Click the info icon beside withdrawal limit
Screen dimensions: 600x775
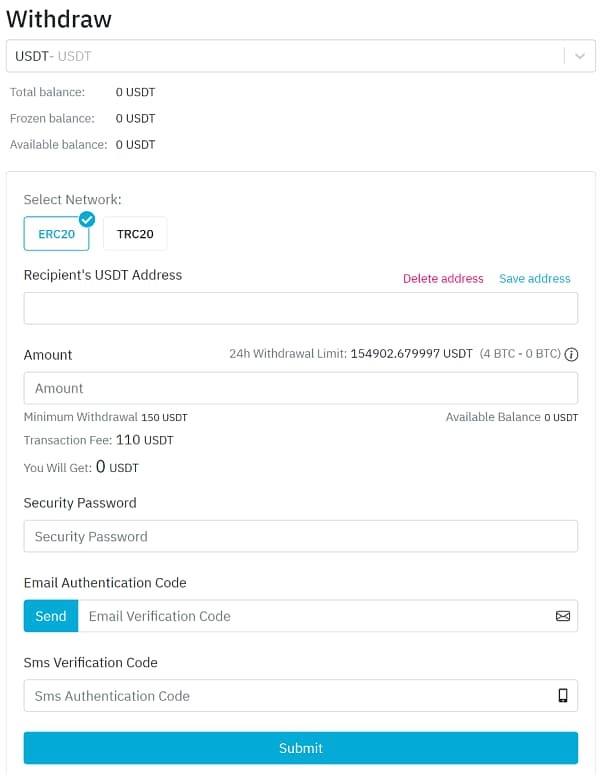point(571,354)
